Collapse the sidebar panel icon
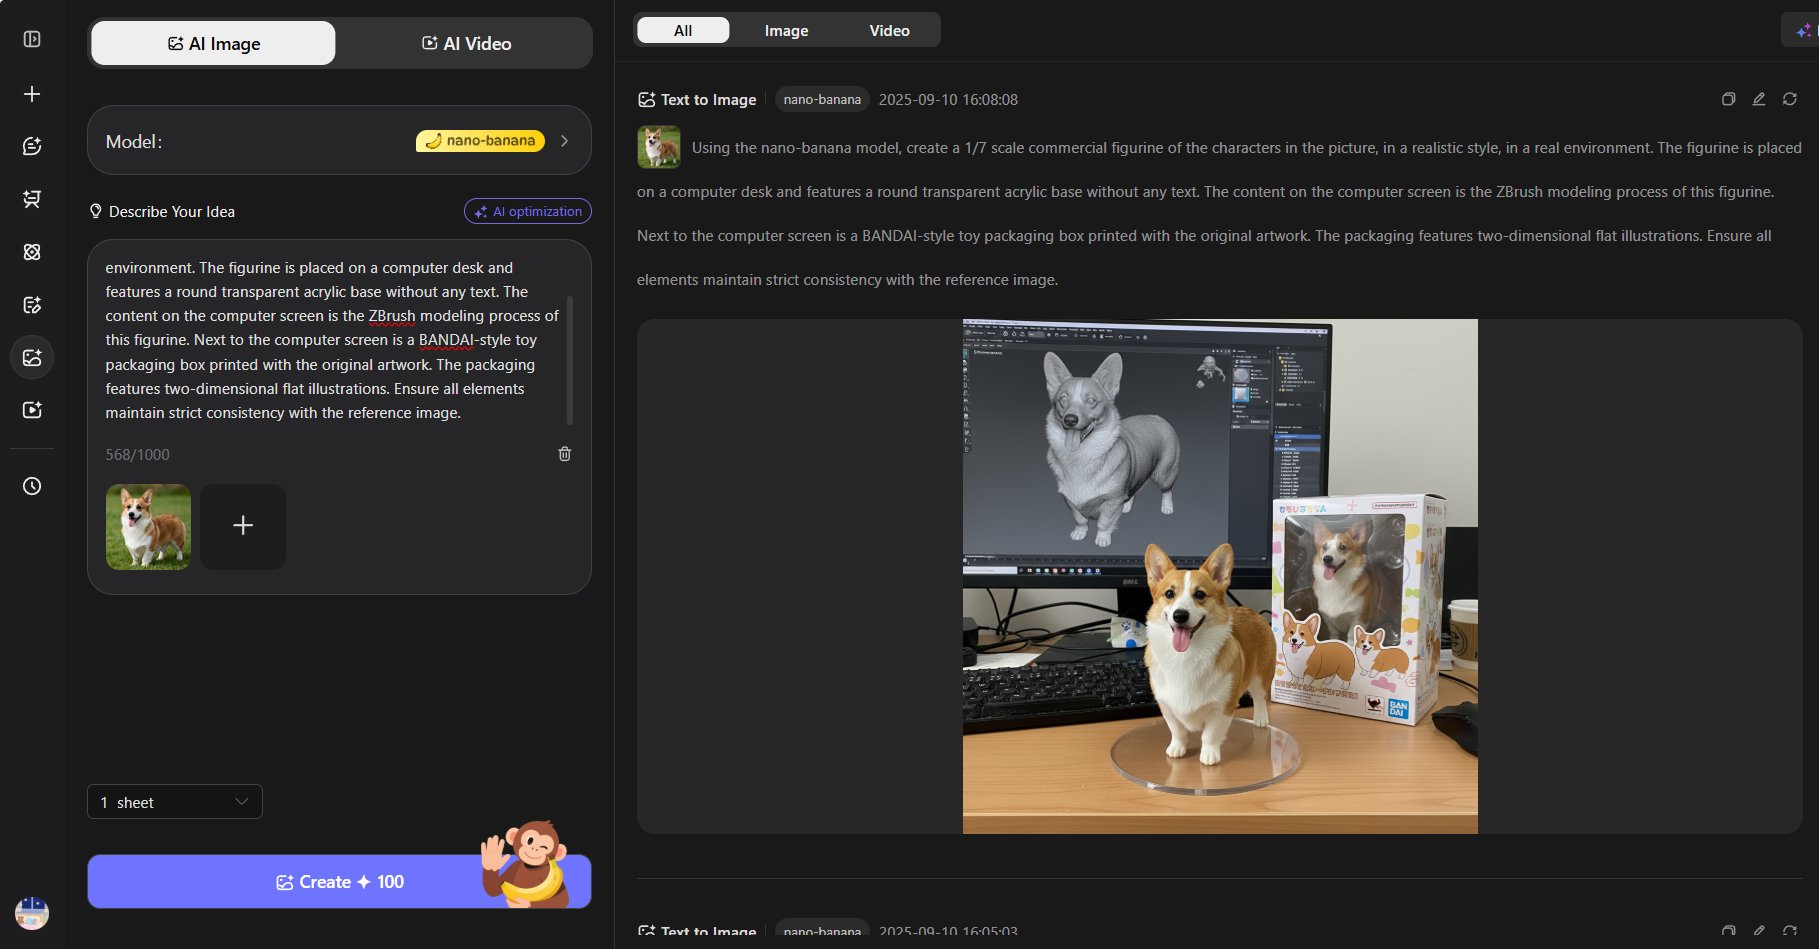The height and width of the screenshot is (949, 1819). (32, 39)
